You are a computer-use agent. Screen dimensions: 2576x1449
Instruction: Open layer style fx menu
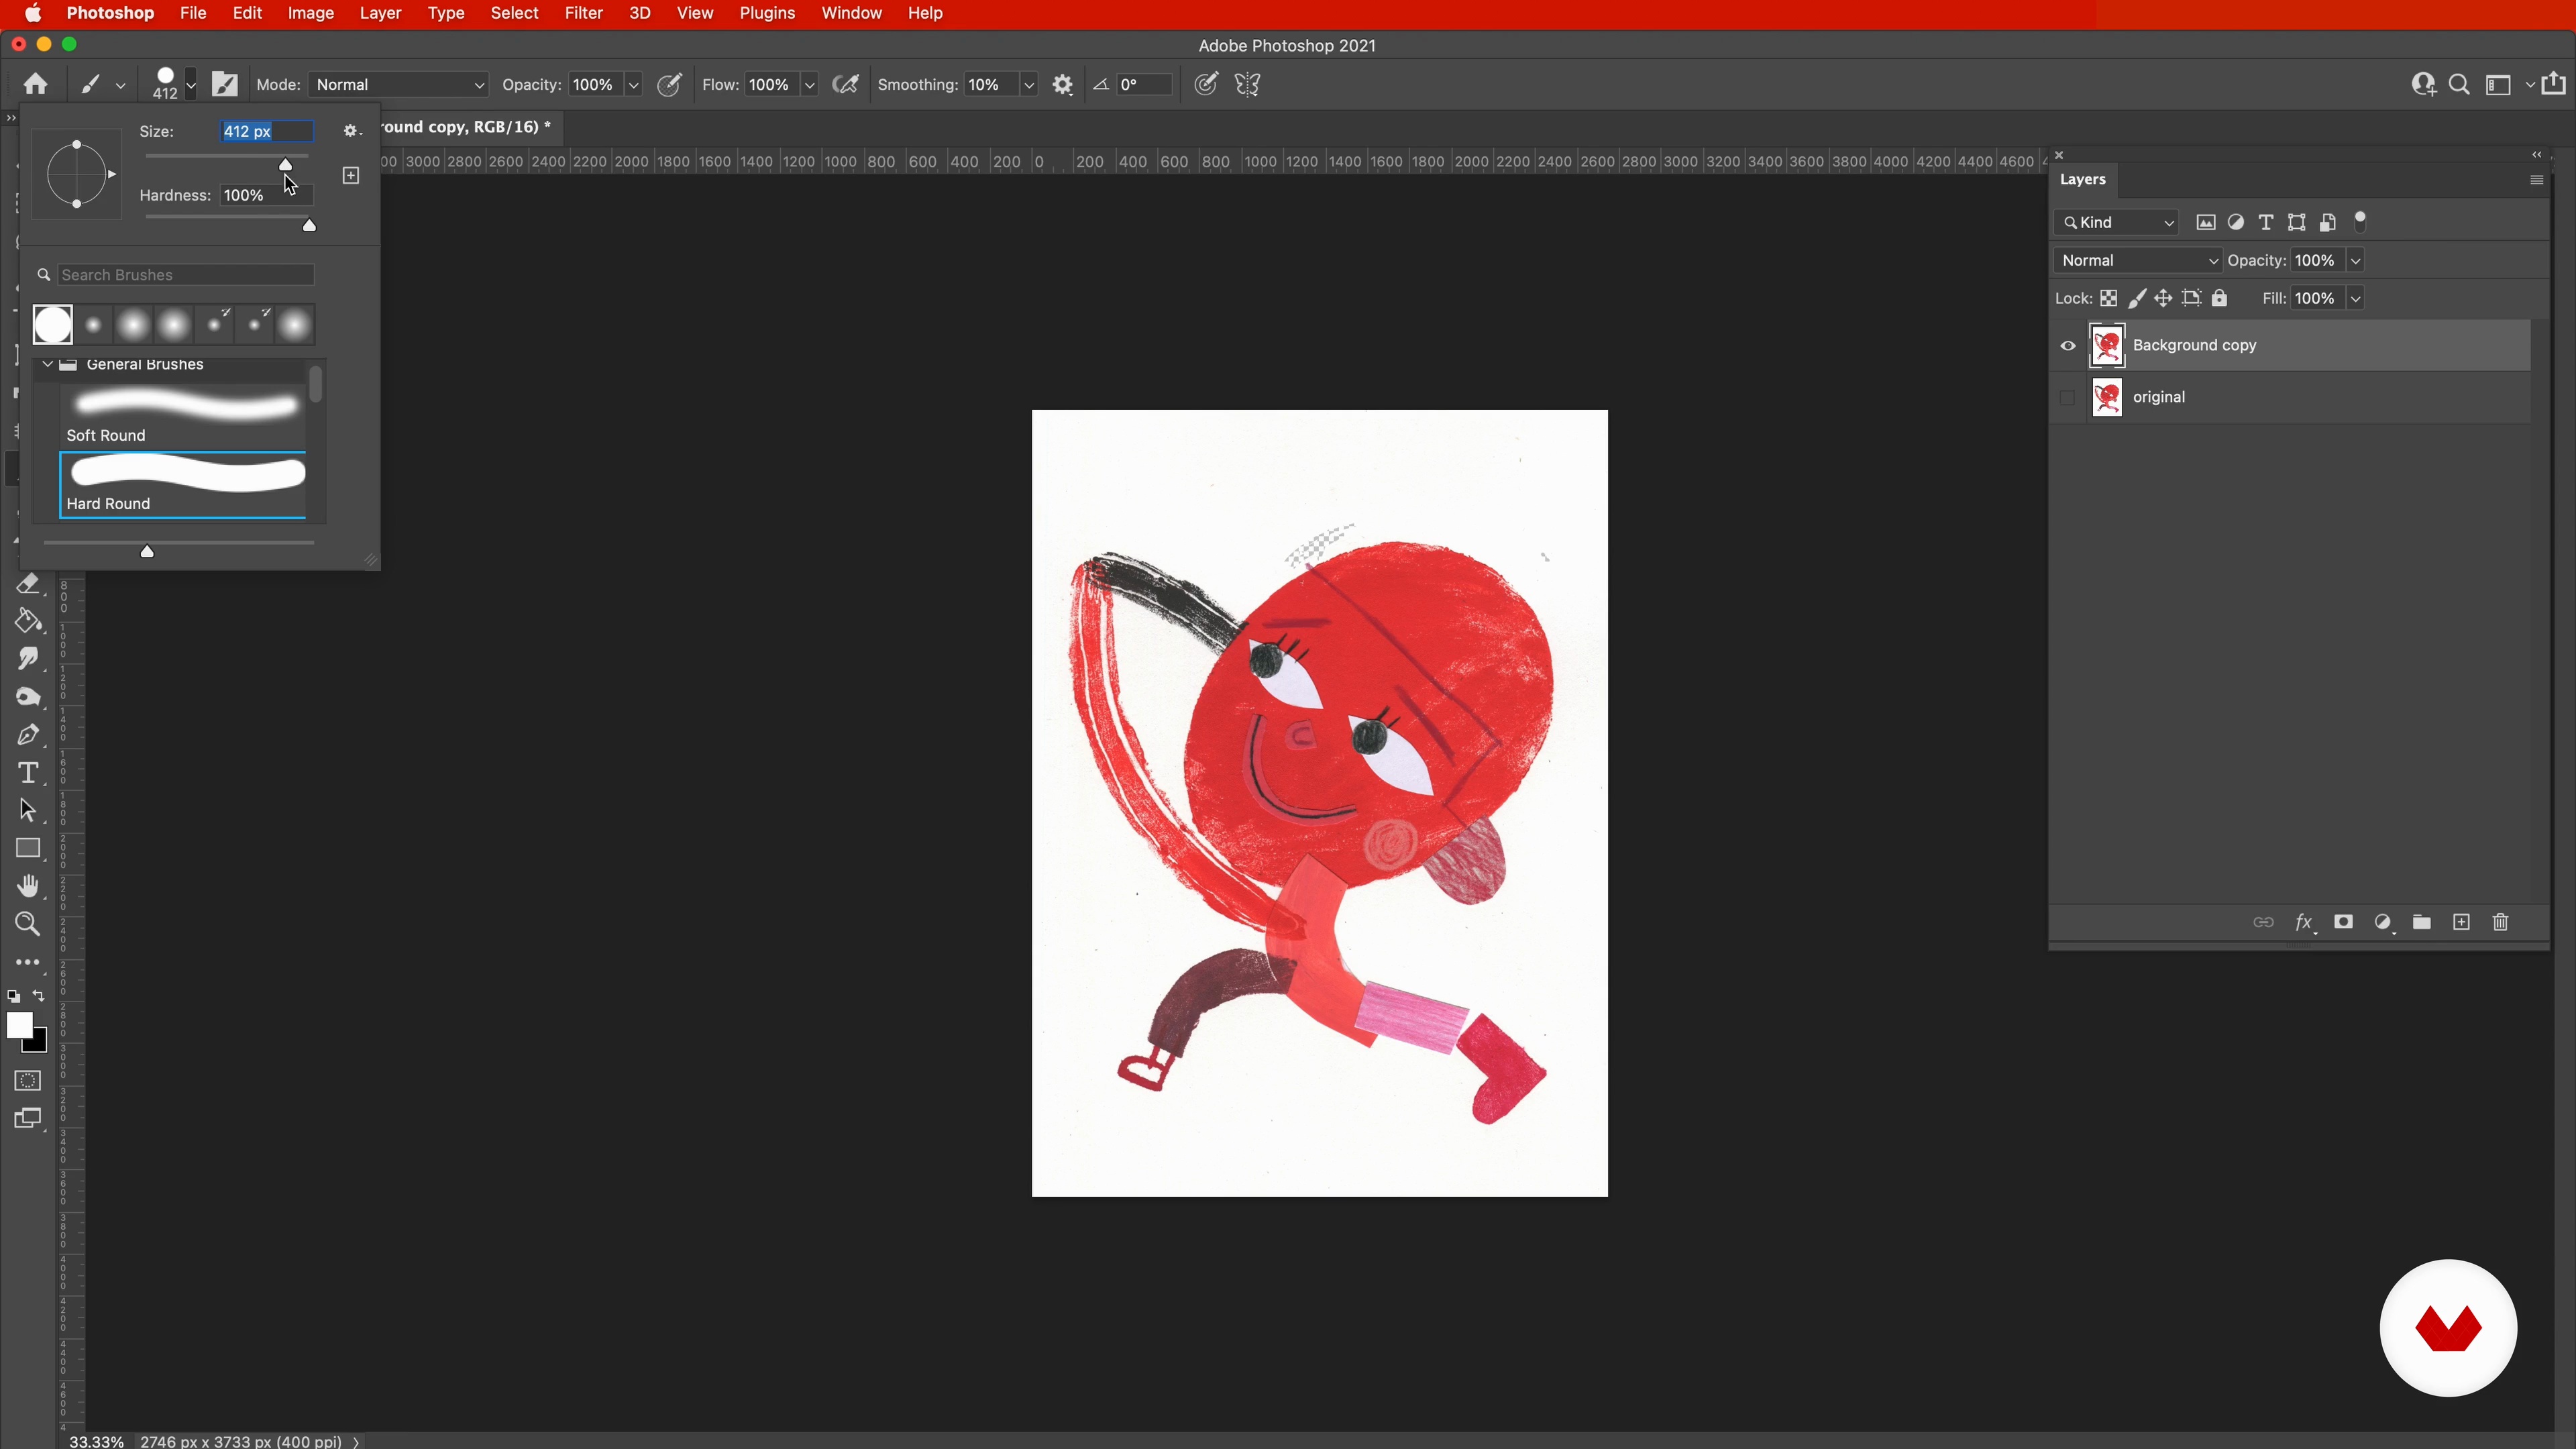tap(2304, 922)
